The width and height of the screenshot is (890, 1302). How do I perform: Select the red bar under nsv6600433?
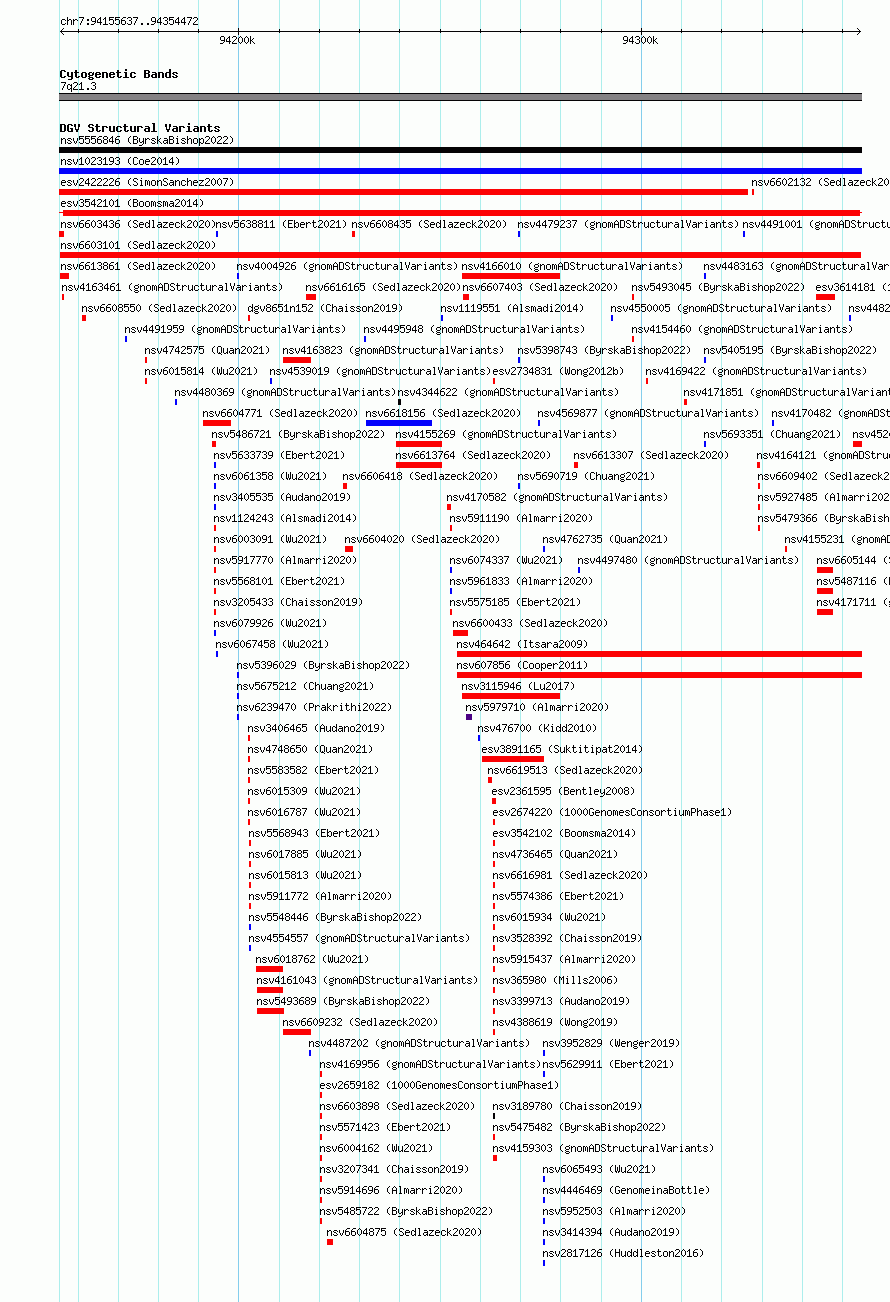[460, 633]
